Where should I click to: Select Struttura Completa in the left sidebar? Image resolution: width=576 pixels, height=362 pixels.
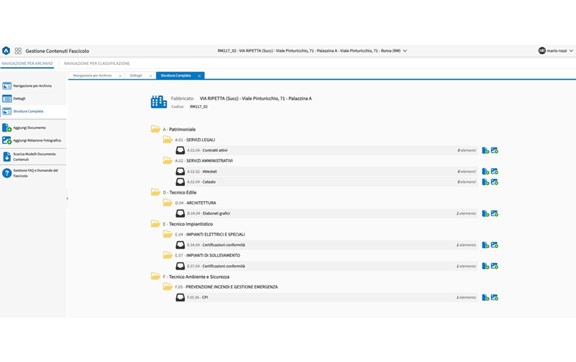pyautogui.click(x=33, y=111)
